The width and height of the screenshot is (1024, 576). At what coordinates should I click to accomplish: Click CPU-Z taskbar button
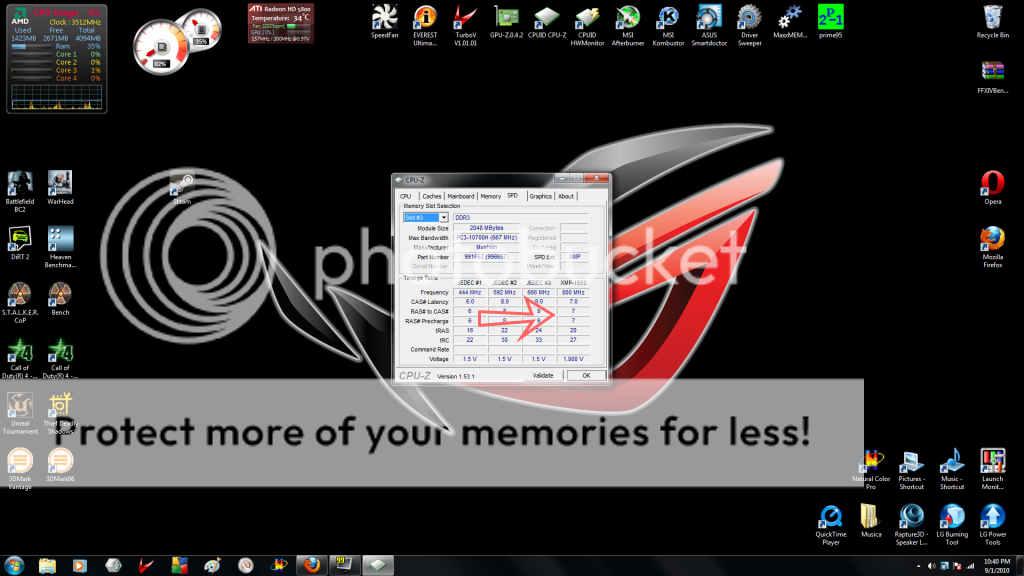[378, 566]
